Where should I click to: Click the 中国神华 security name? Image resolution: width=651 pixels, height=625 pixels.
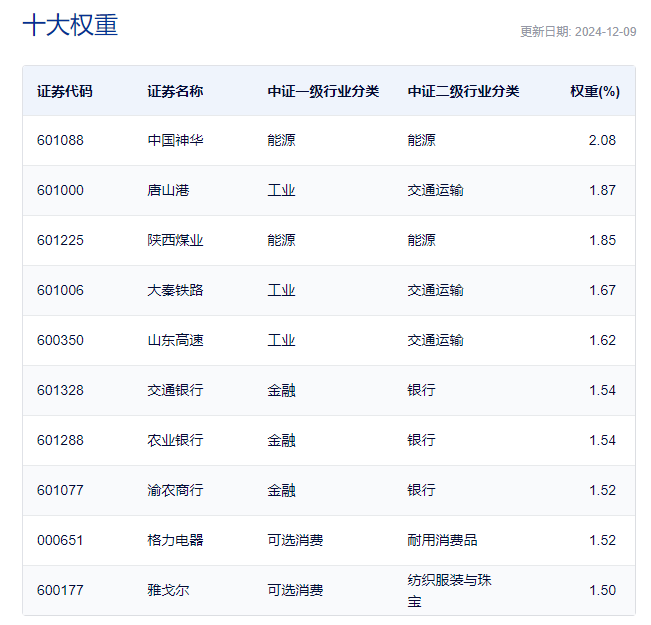tap(175, 140)
